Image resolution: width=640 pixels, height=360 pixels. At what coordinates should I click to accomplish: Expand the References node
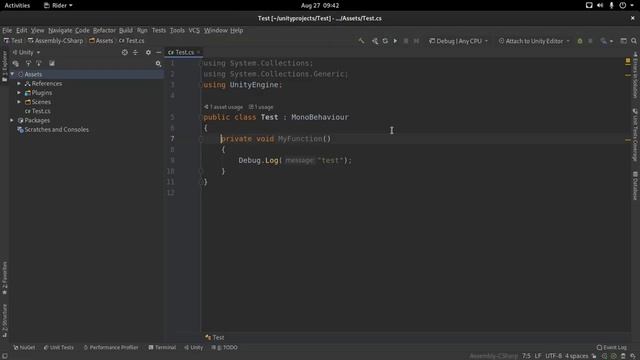[x=19, y=83]
